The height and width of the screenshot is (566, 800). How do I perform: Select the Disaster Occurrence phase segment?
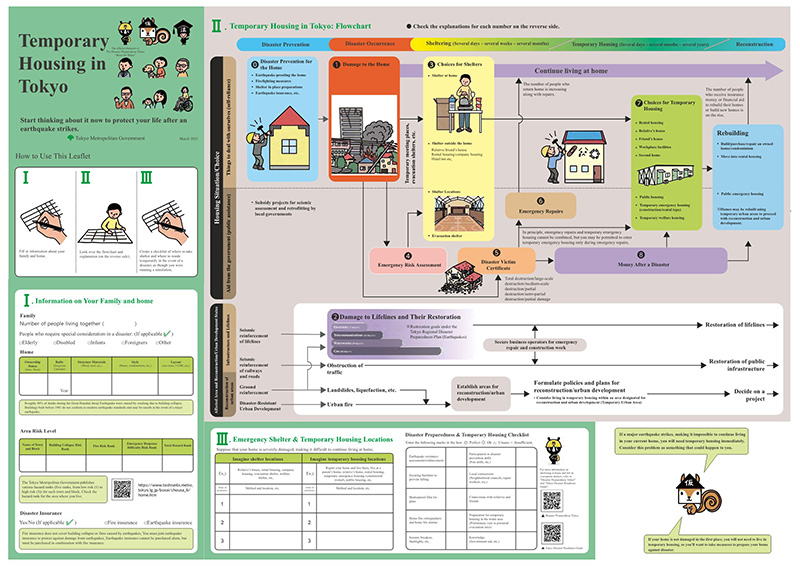point(370,44)
